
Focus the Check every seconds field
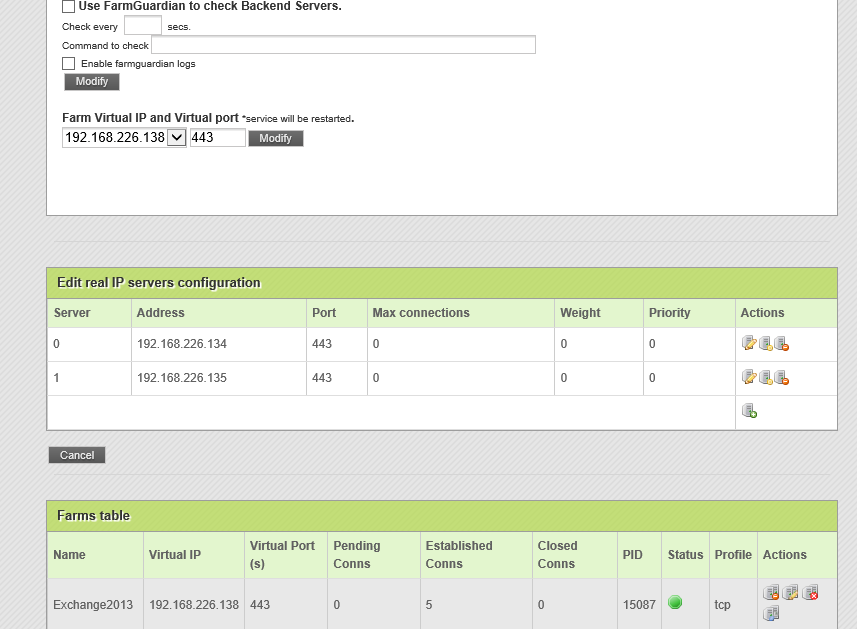pos(142,26)
